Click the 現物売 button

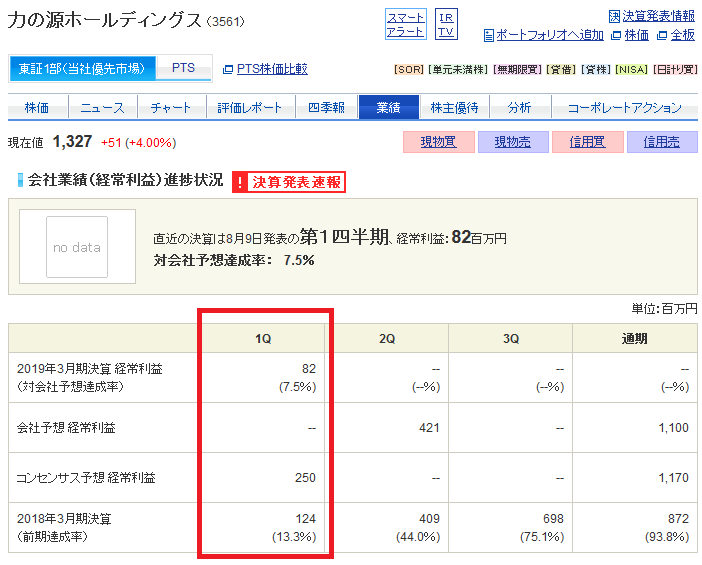(512, 142)
